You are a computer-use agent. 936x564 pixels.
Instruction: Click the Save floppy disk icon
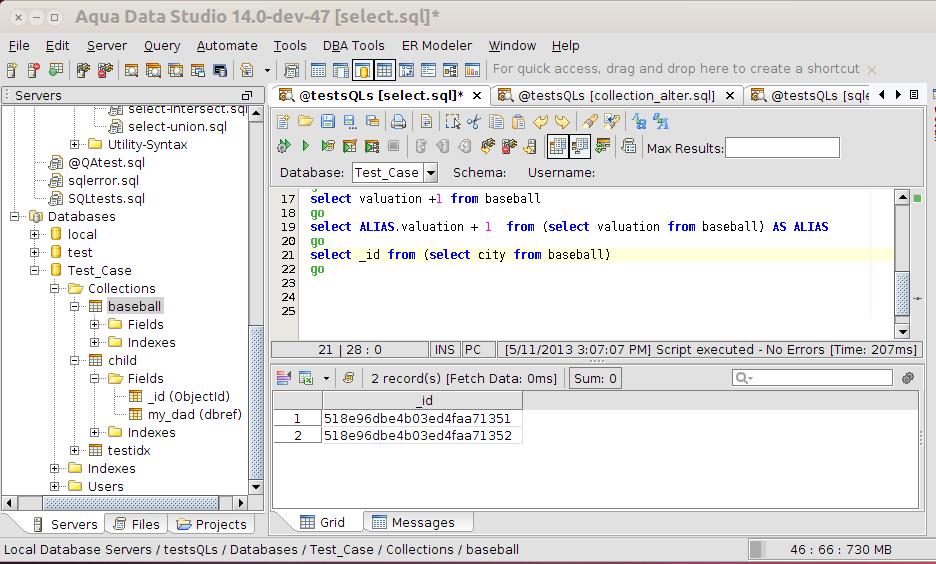(327, 122)
